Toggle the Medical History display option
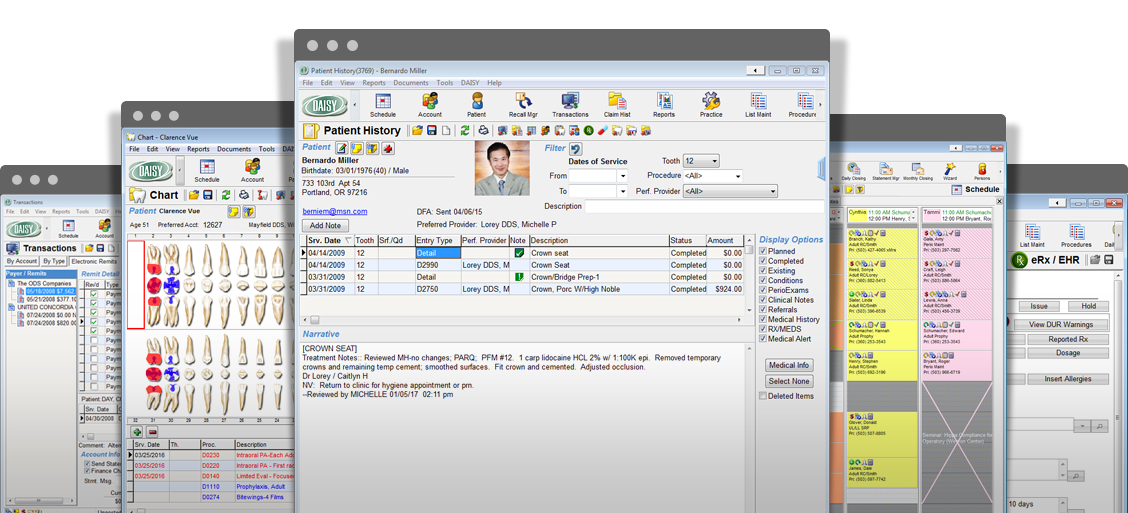This screenshot has width=1128, height=513. (763, 319)
